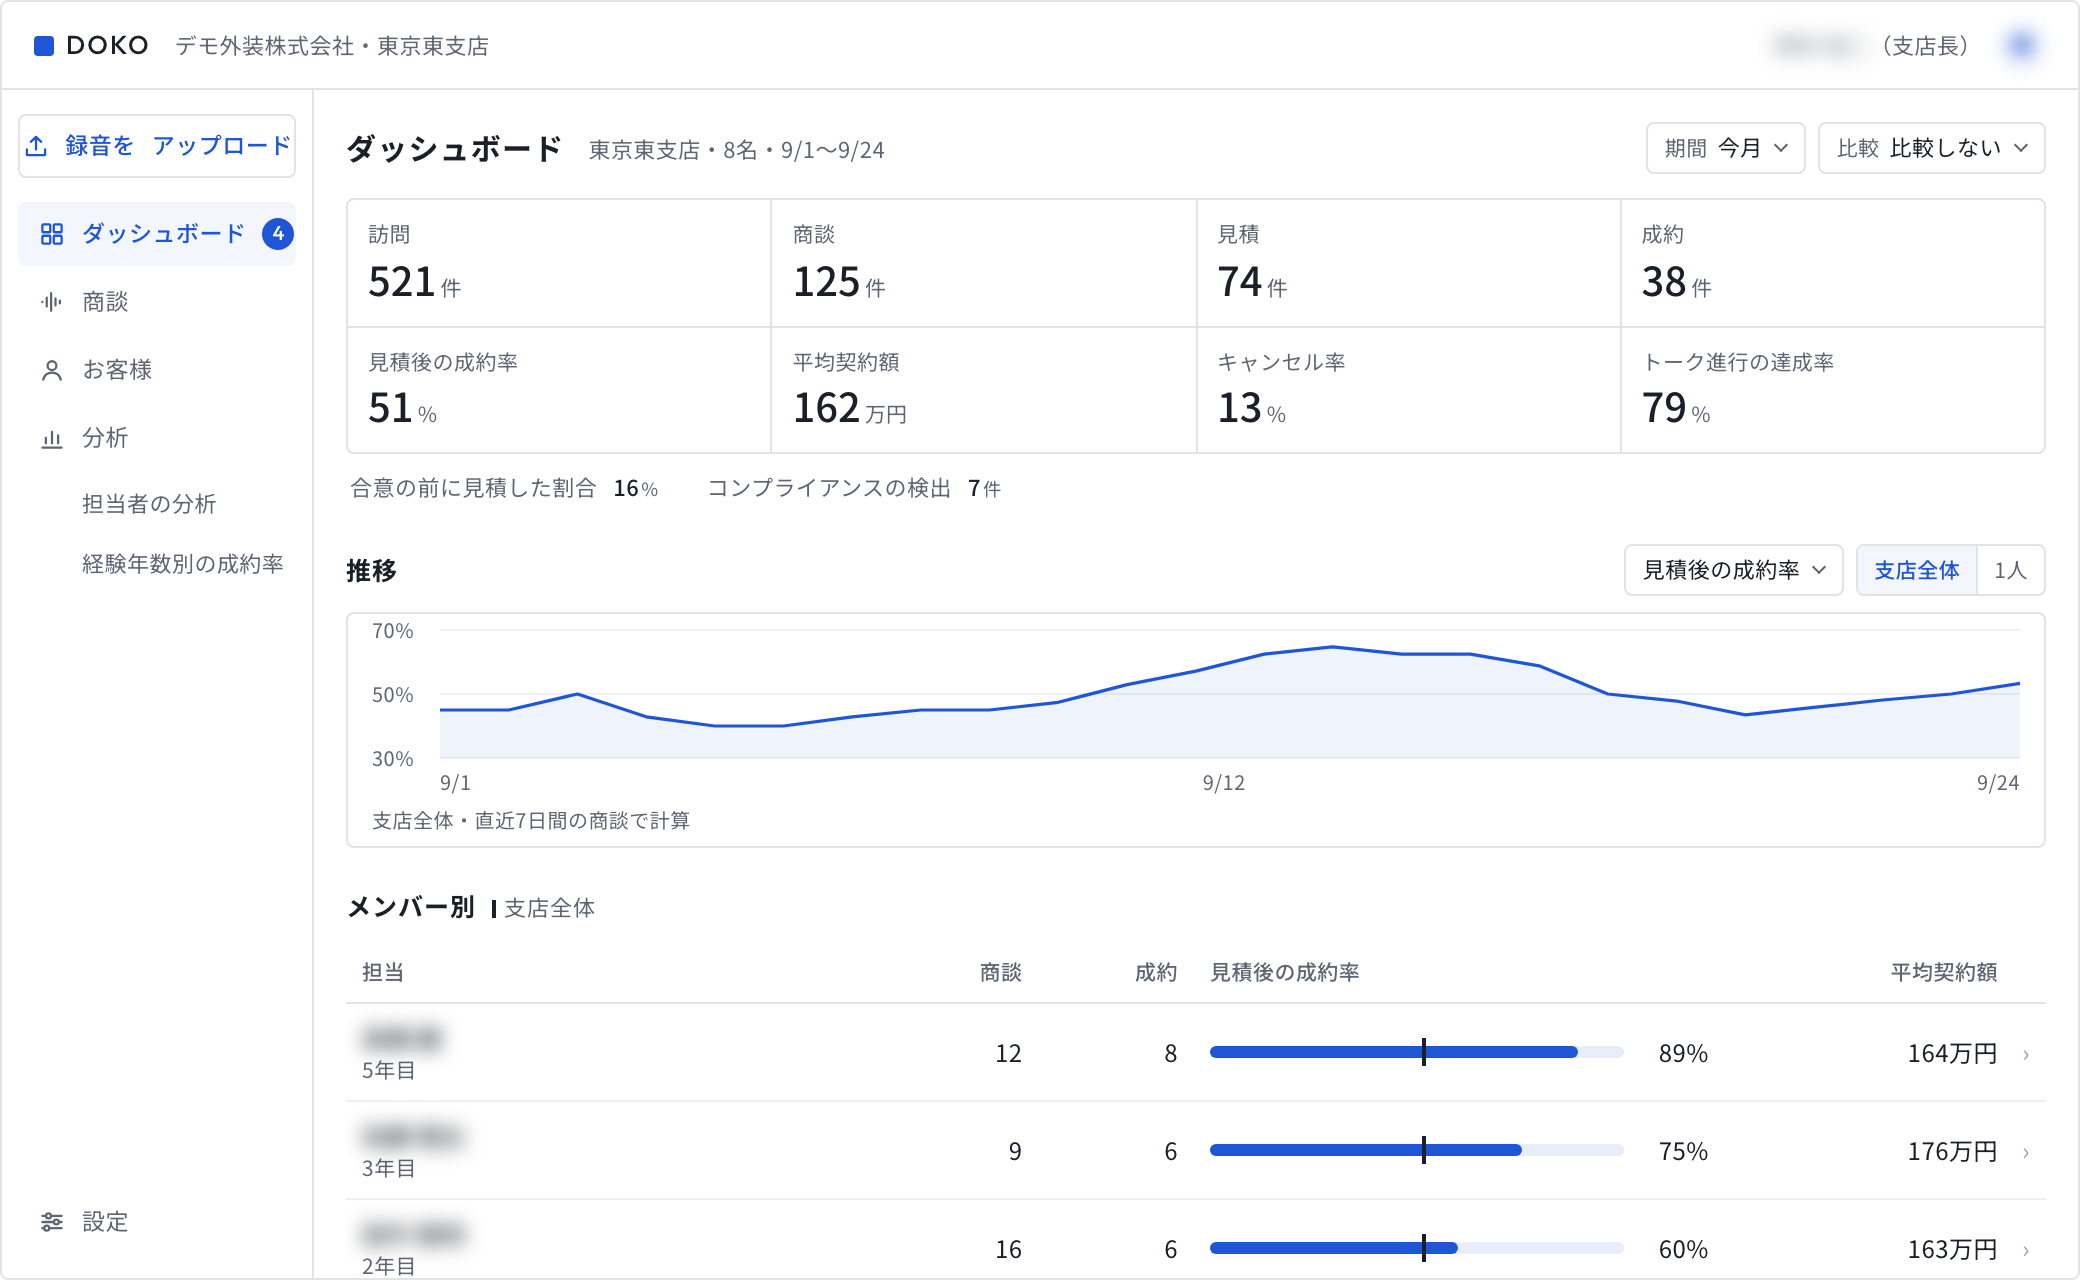Click the dashboard grid icon
Viewport: 2080px width, 1280px height.
tap(52, 234)
